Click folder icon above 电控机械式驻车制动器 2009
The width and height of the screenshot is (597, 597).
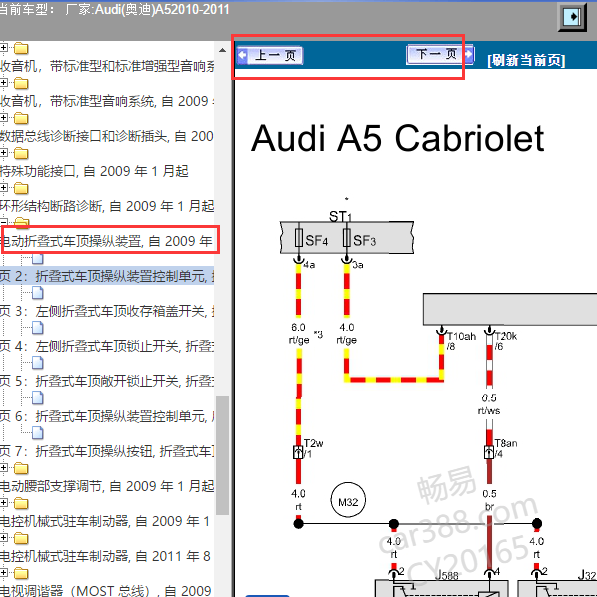(x=21, y=503)
